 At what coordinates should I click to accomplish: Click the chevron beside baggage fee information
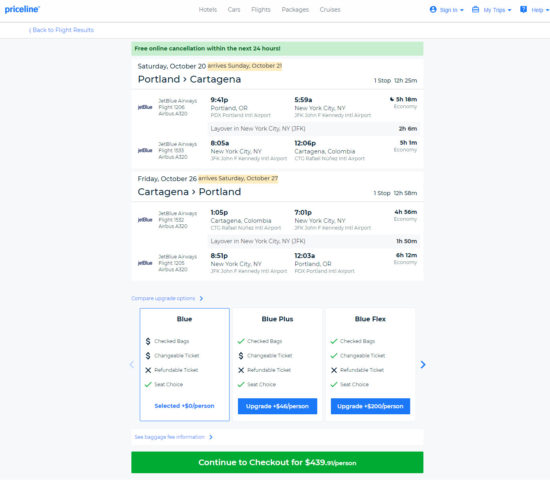point(211,437)
